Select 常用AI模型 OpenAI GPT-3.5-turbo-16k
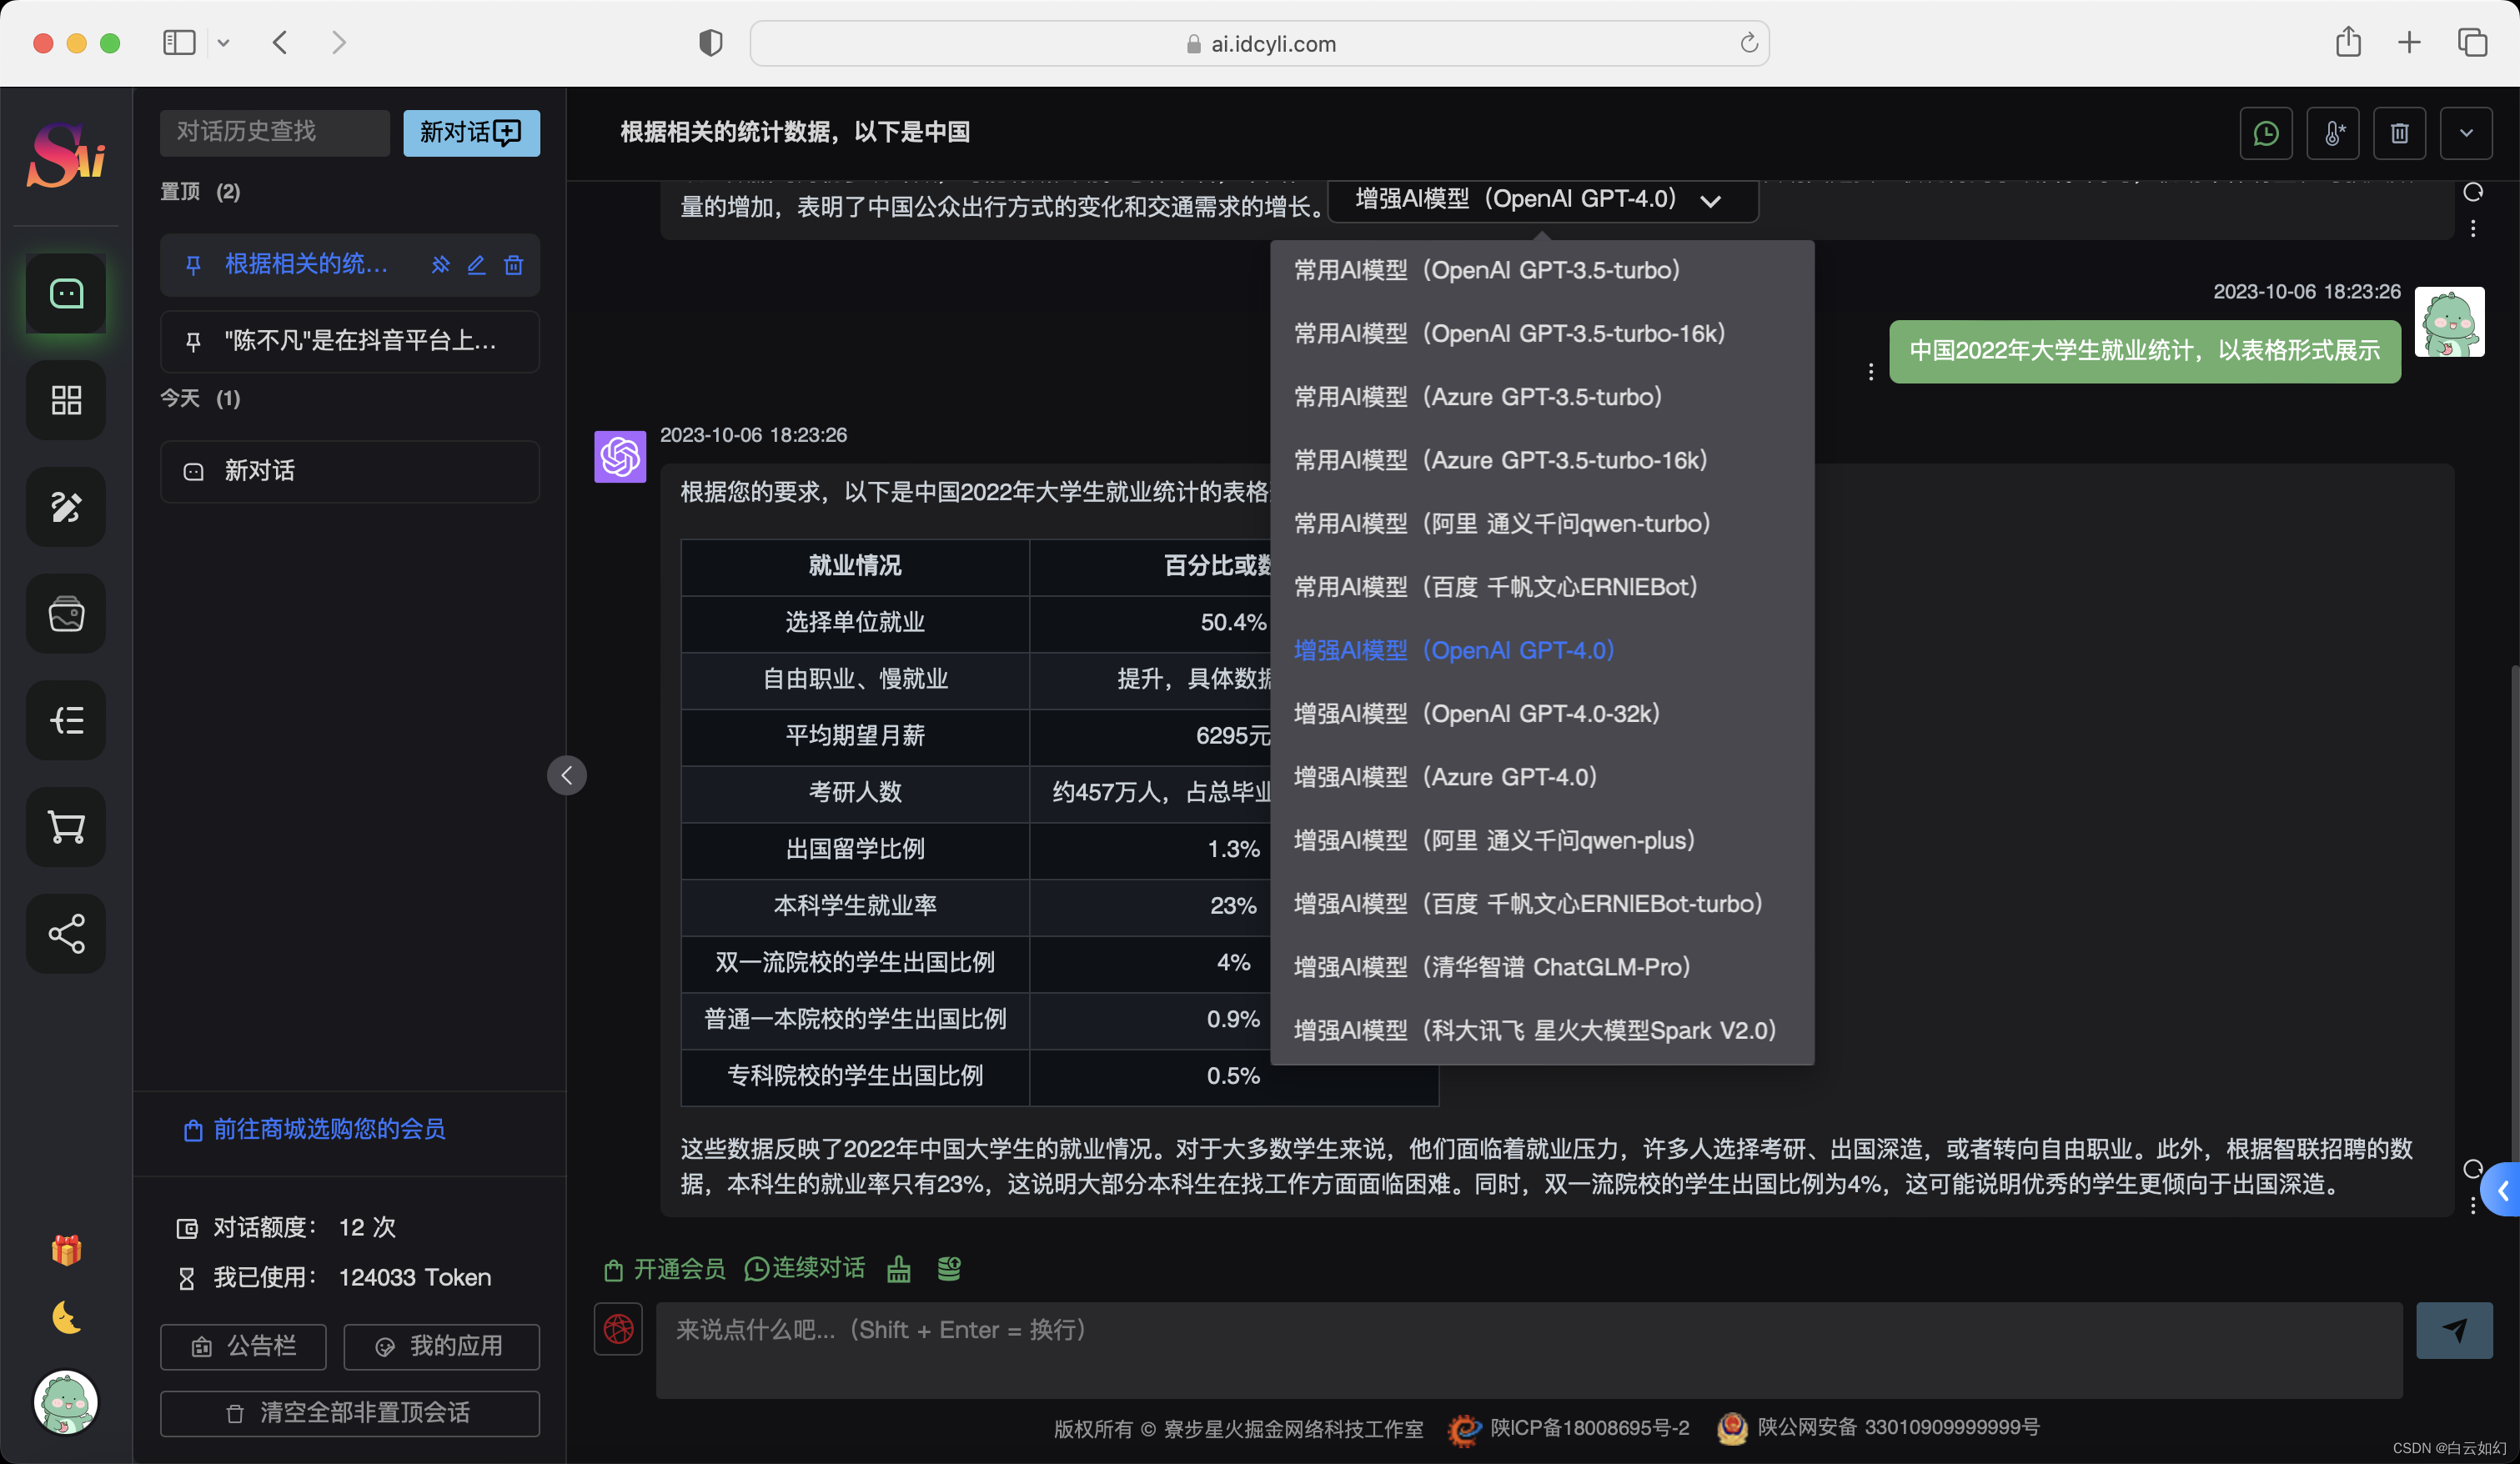 tap(1542, 333)
